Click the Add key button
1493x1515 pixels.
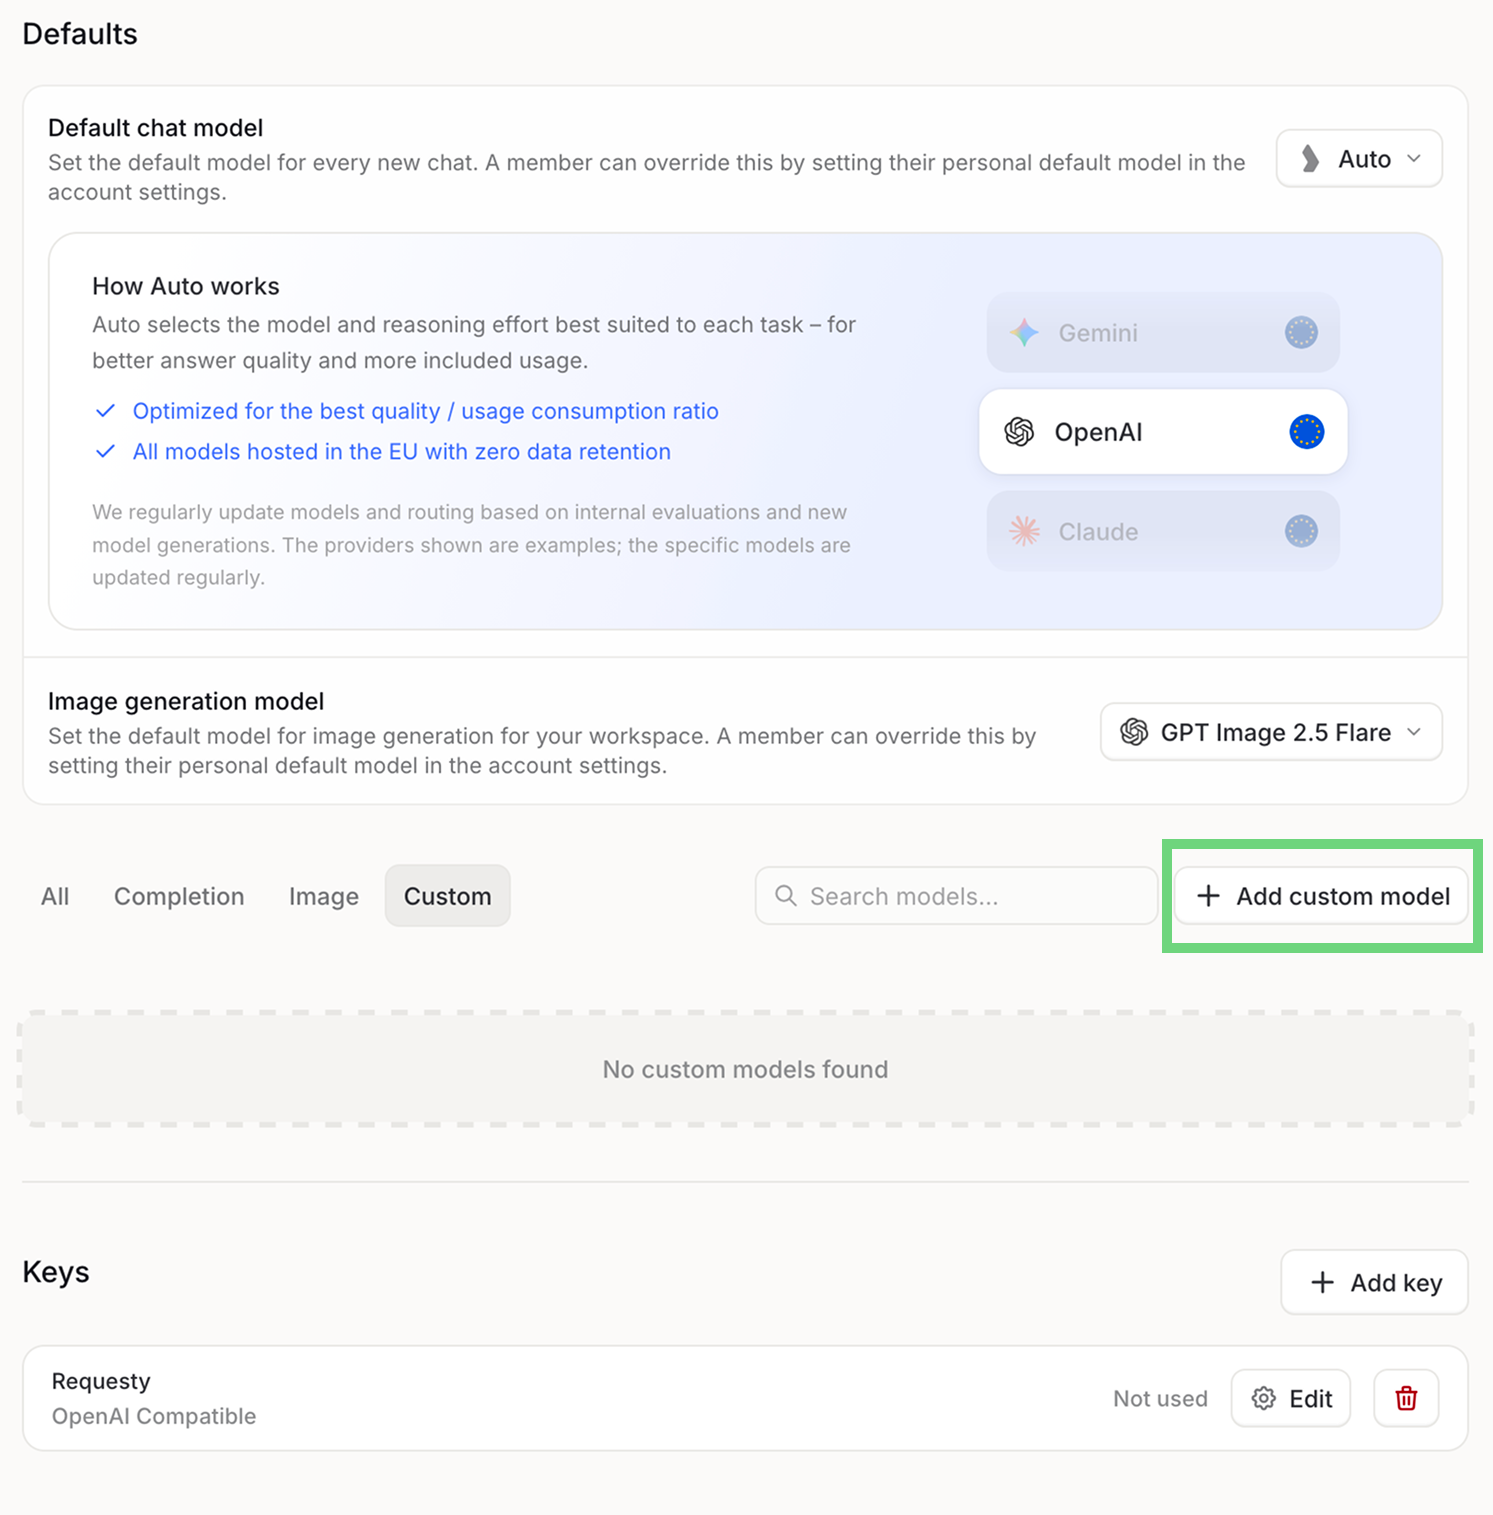[x=1374, y=1282]
